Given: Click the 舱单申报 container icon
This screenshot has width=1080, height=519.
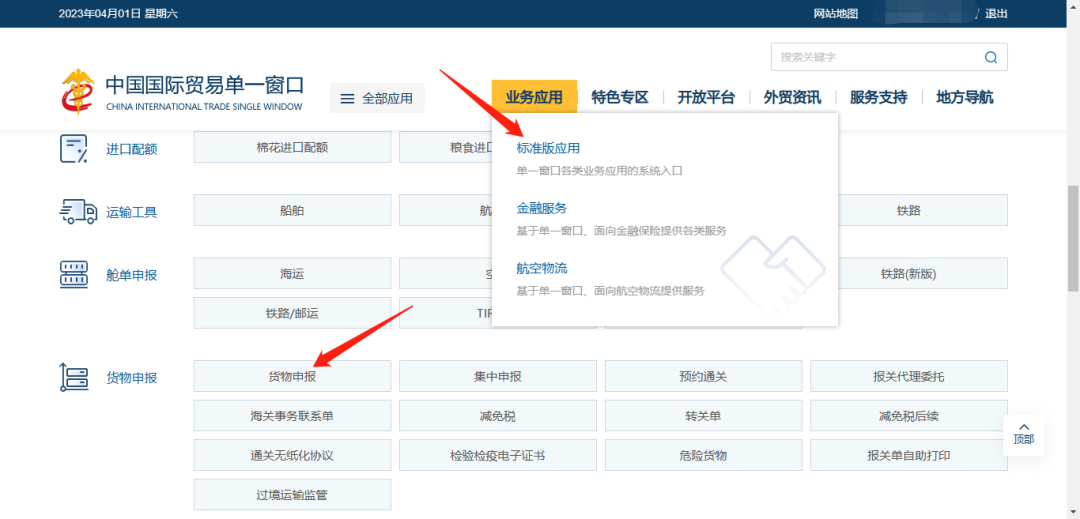Looking at the screenshot, I should (x=74, y=274).
